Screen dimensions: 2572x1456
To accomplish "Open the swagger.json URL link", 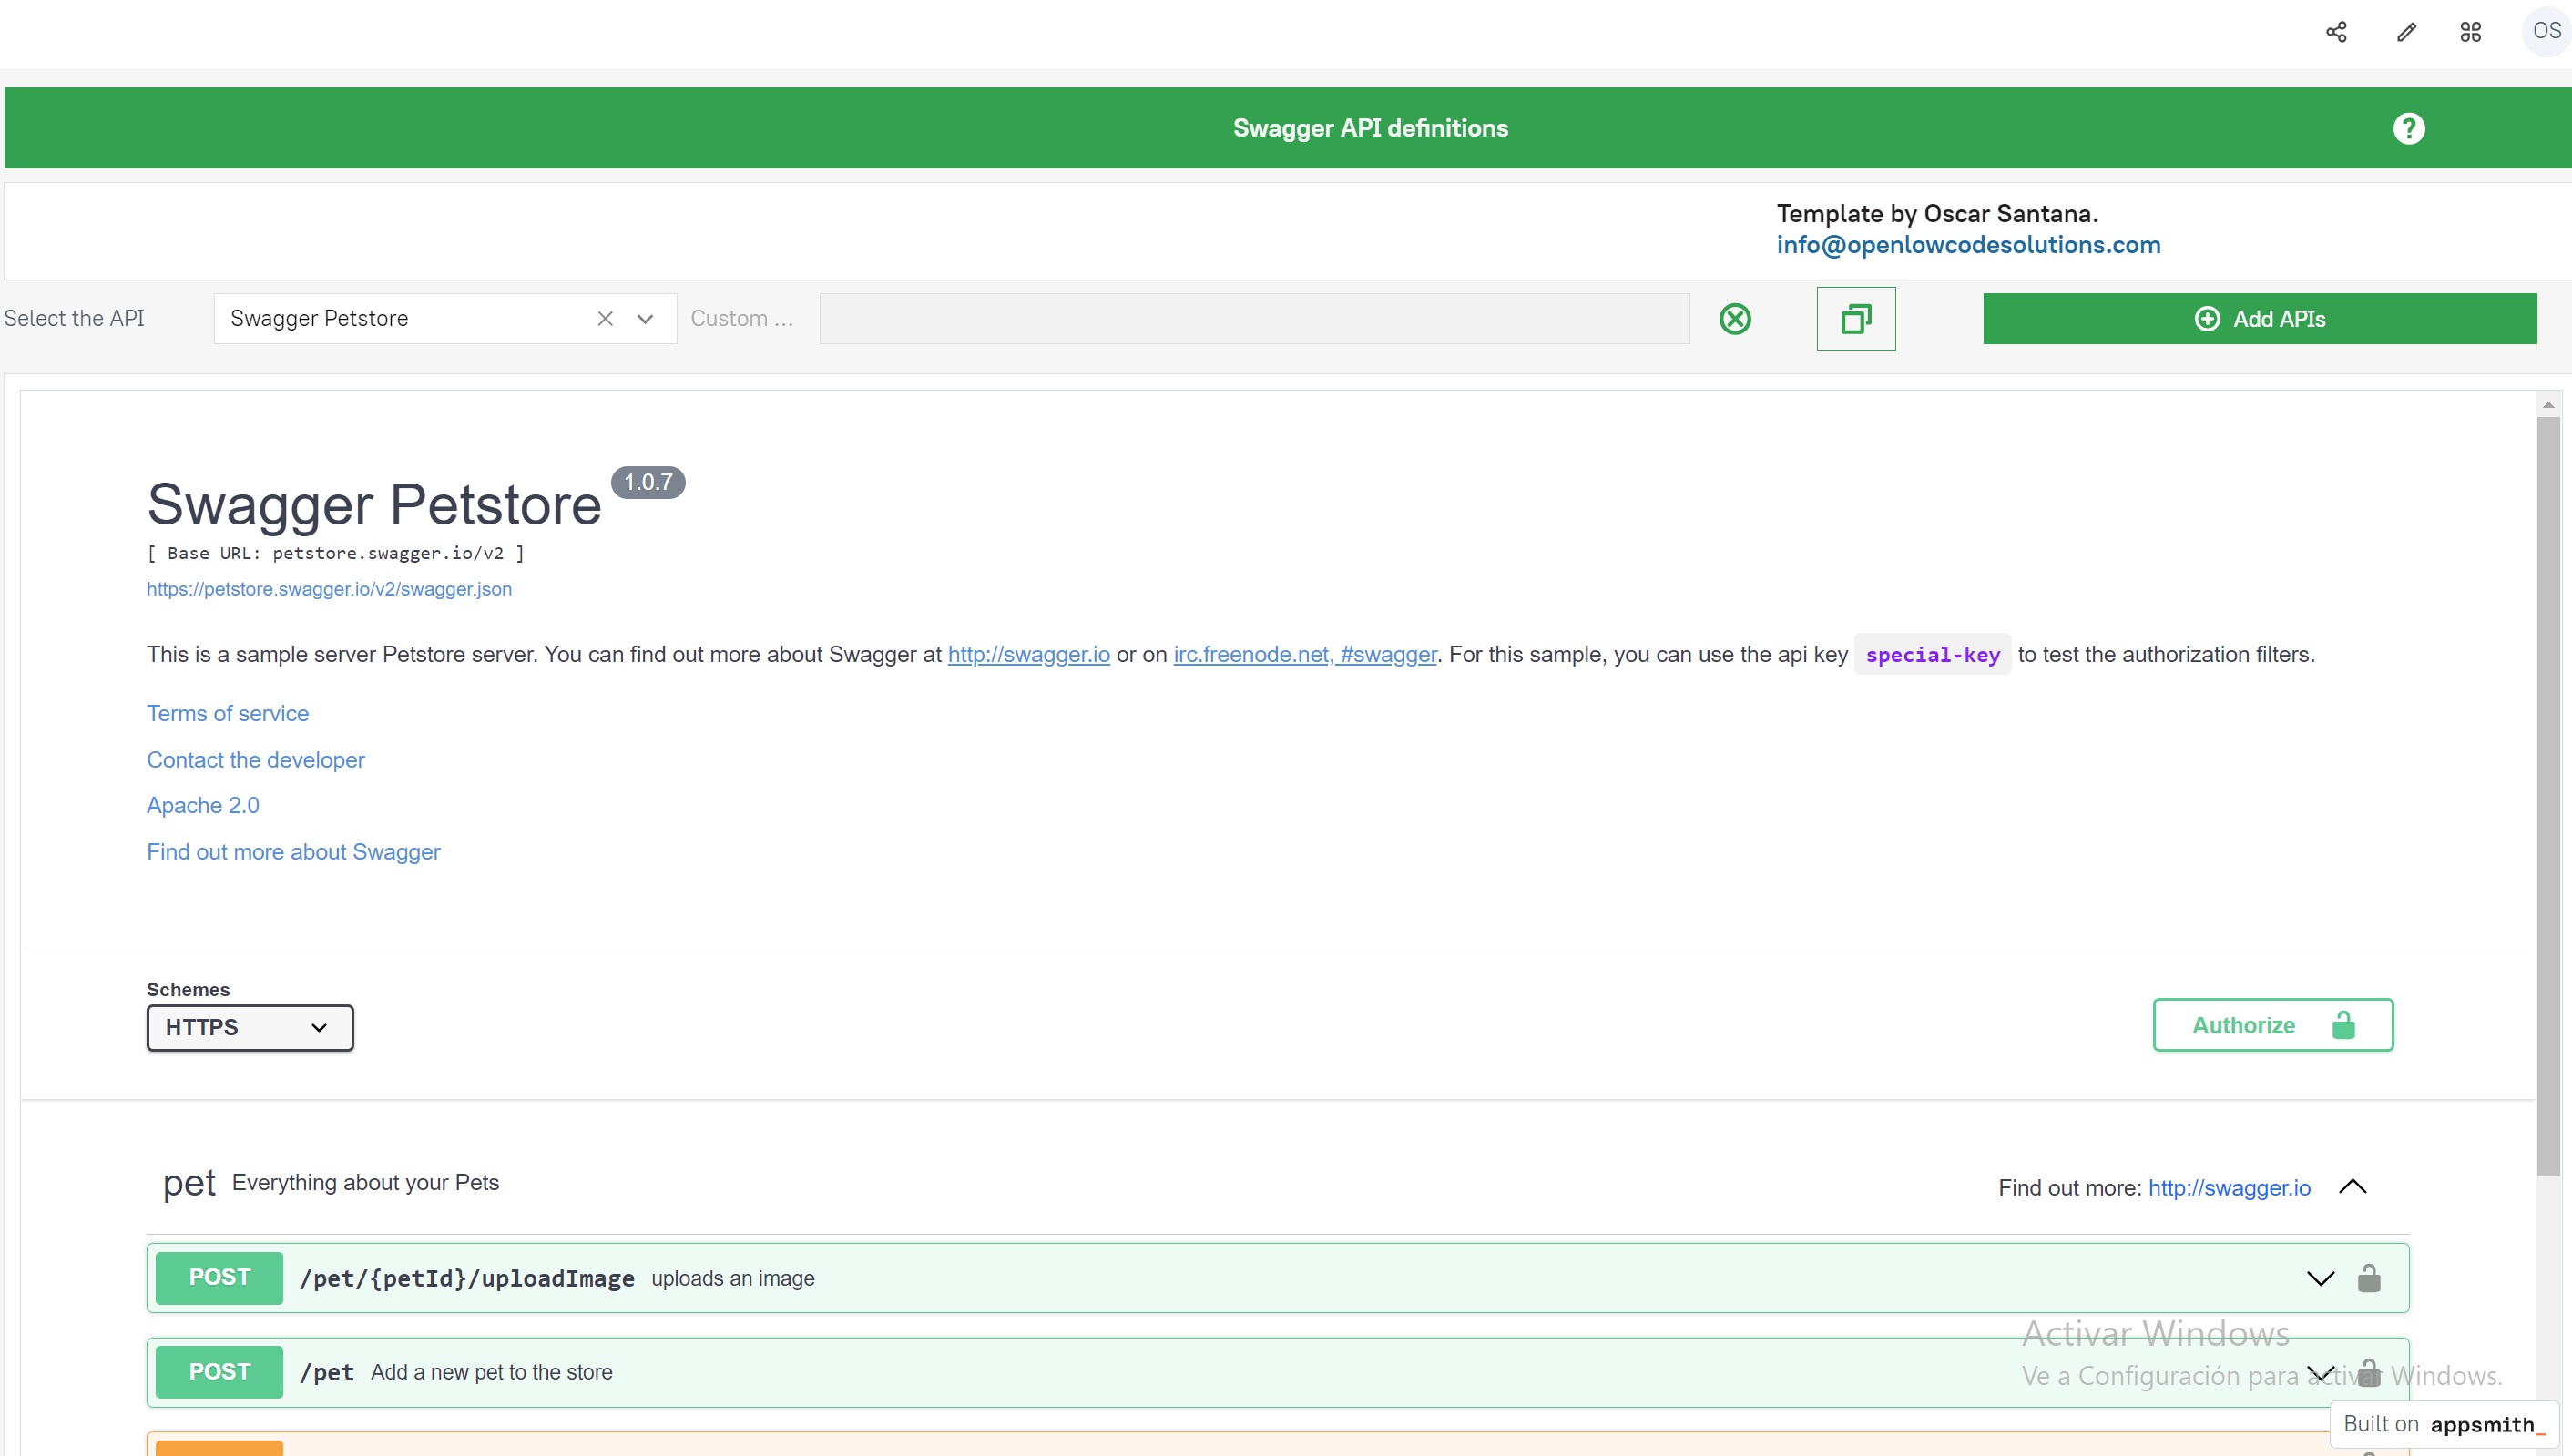I will tap(329, 589).
